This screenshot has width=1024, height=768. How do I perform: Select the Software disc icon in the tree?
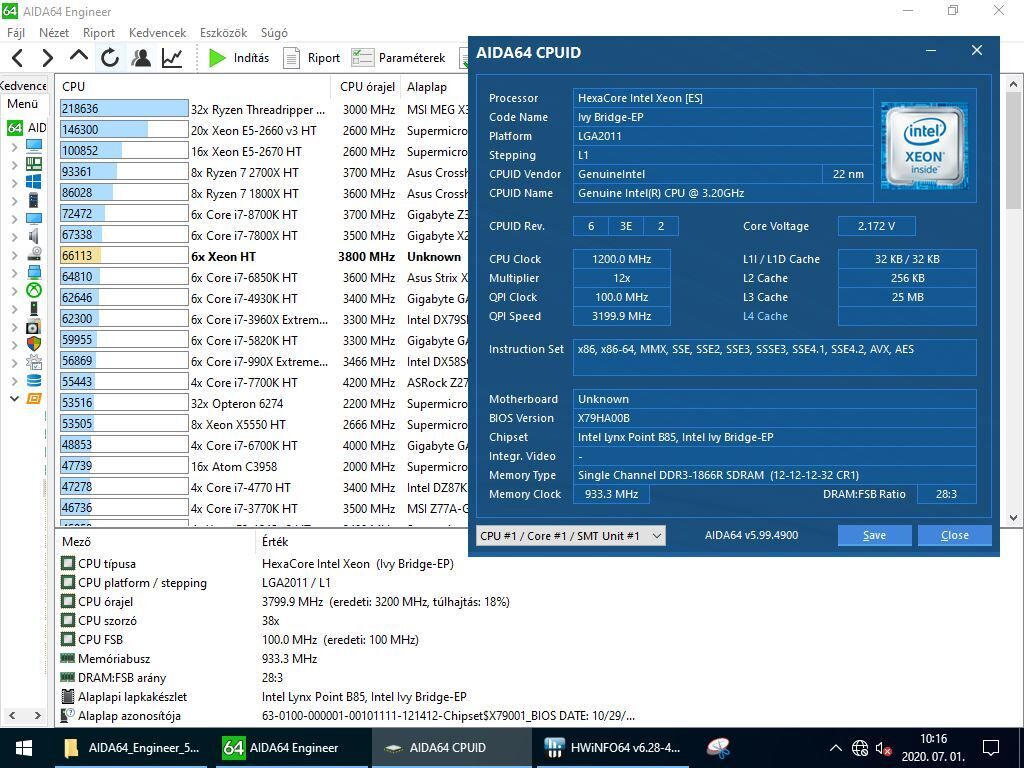34,327
